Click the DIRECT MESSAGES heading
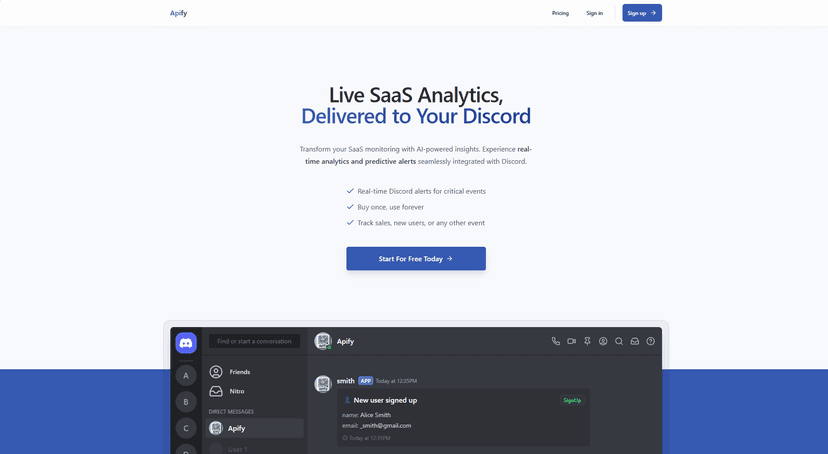 231,411
